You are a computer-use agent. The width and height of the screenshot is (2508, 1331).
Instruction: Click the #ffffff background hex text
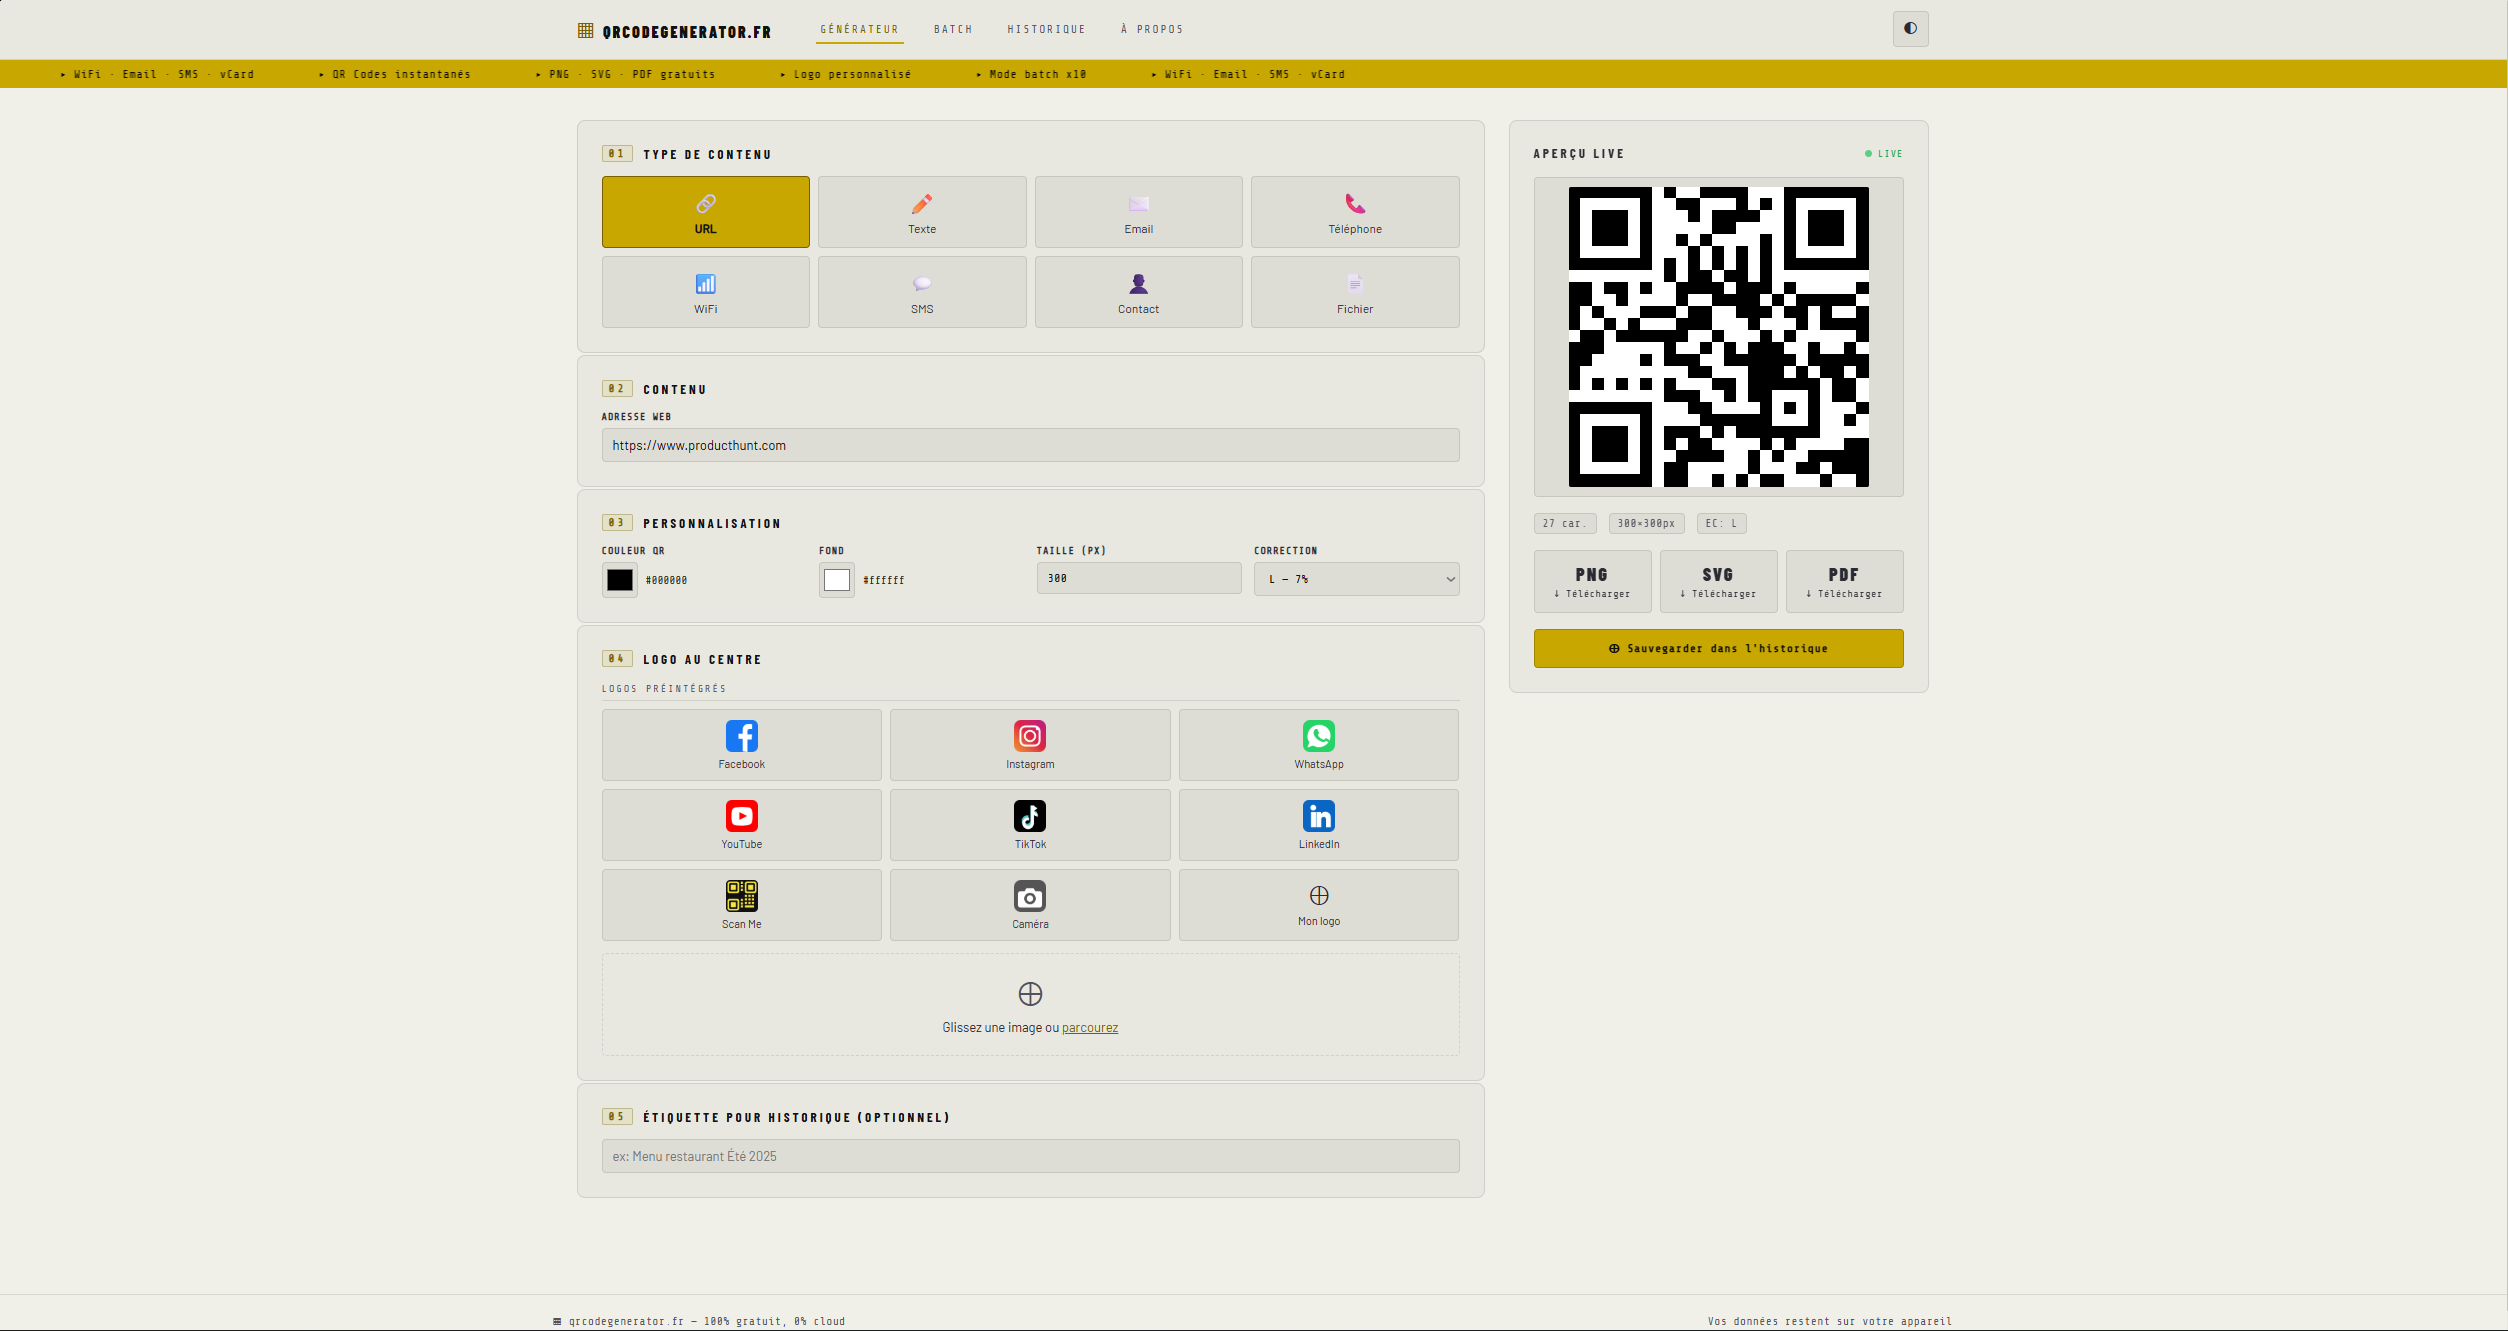(x=883, y=580)
